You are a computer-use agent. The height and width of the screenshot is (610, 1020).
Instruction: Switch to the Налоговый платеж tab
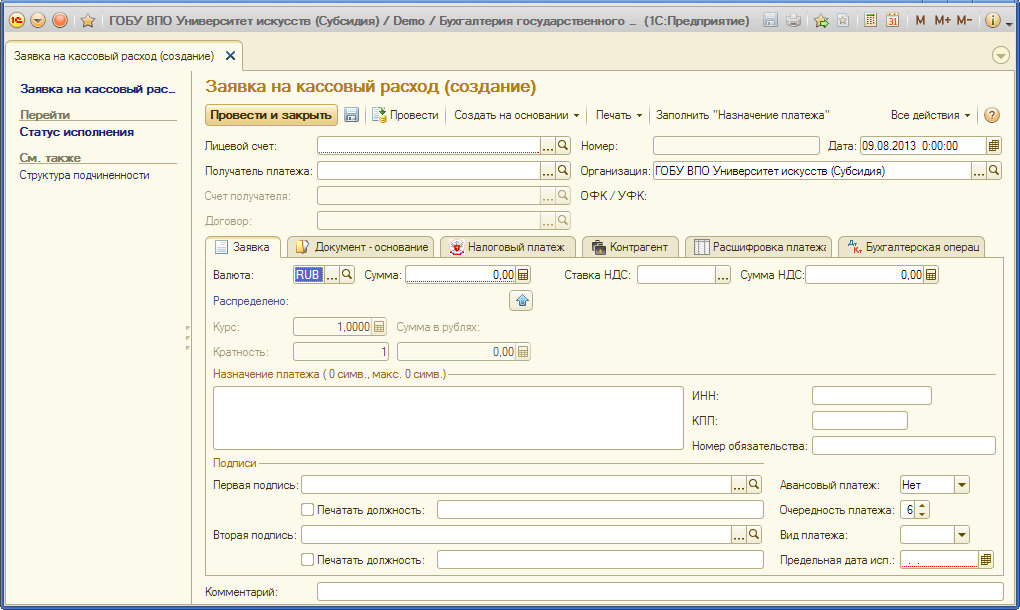(508, 247)
